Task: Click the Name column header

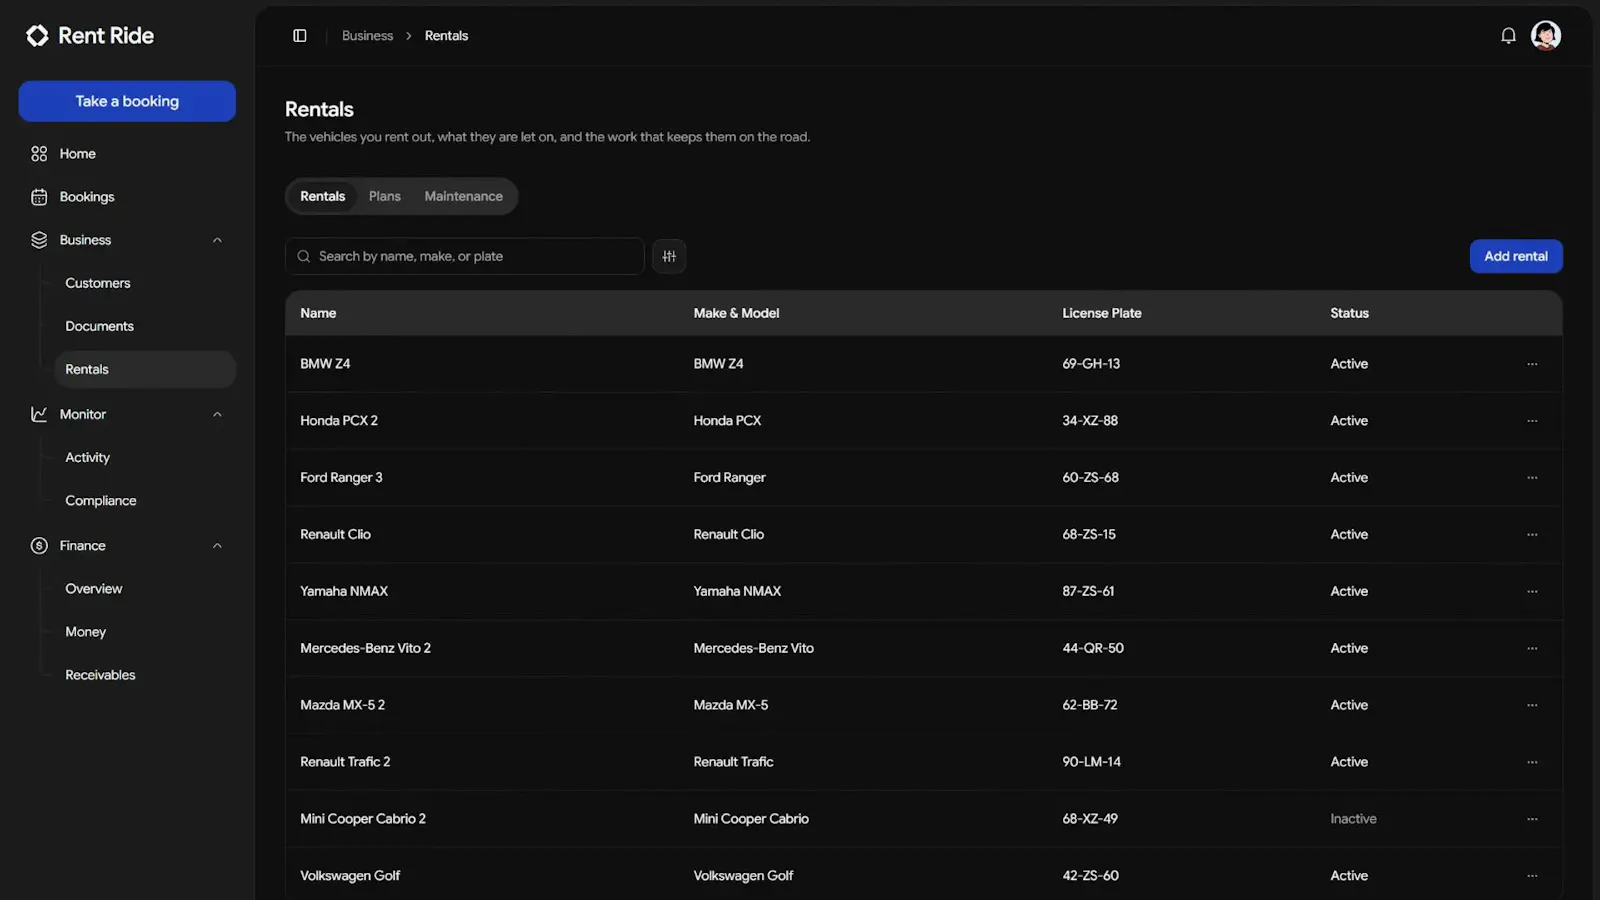Action: point(318,313)
